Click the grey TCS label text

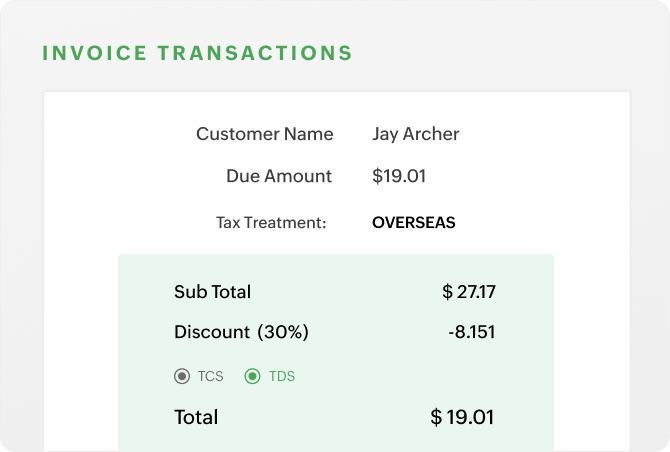pyautogui.click(x=211, y=377)
